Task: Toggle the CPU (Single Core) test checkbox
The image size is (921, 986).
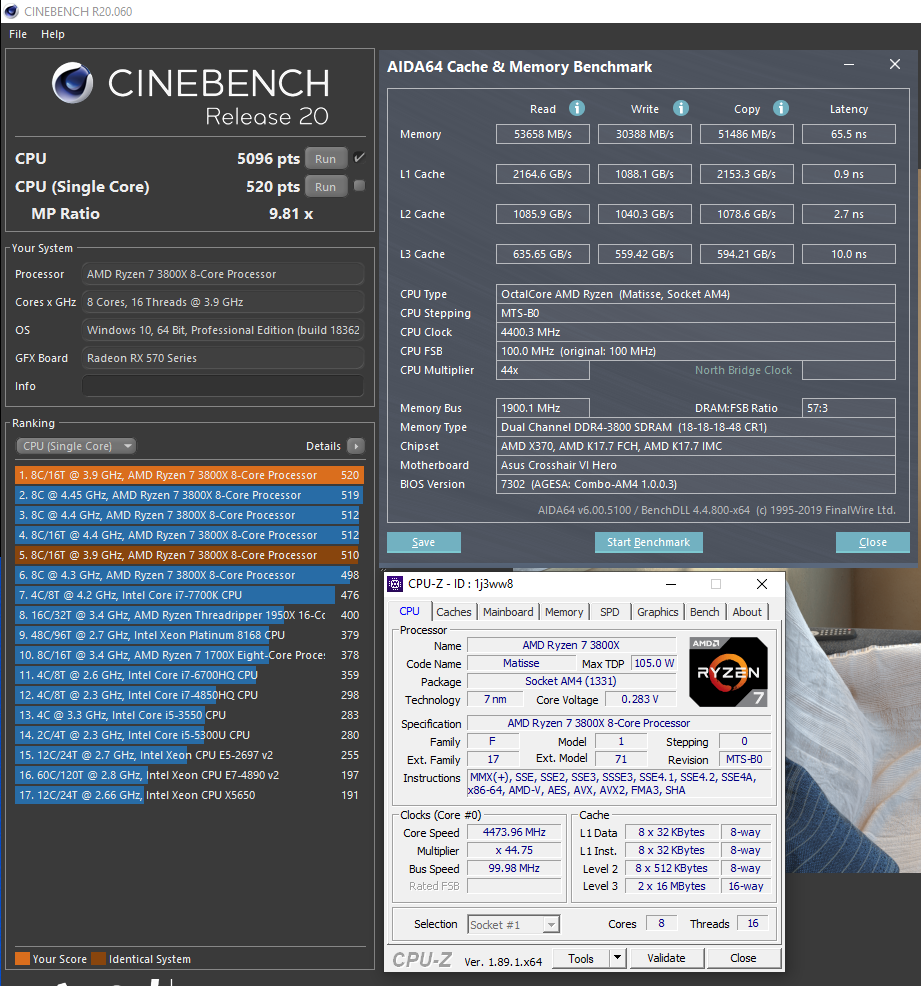Action: click(x=359, y=186)
